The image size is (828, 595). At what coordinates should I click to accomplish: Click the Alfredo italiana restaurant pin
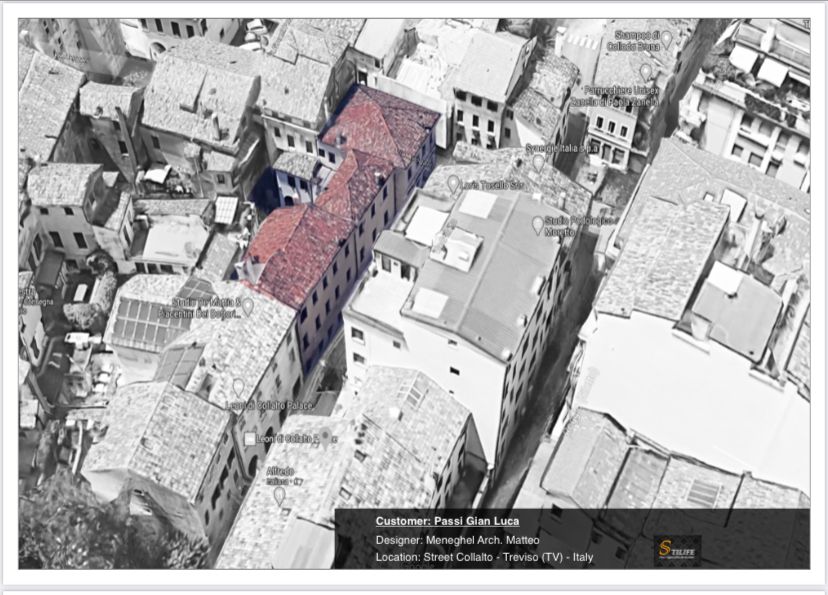[279, 496]
